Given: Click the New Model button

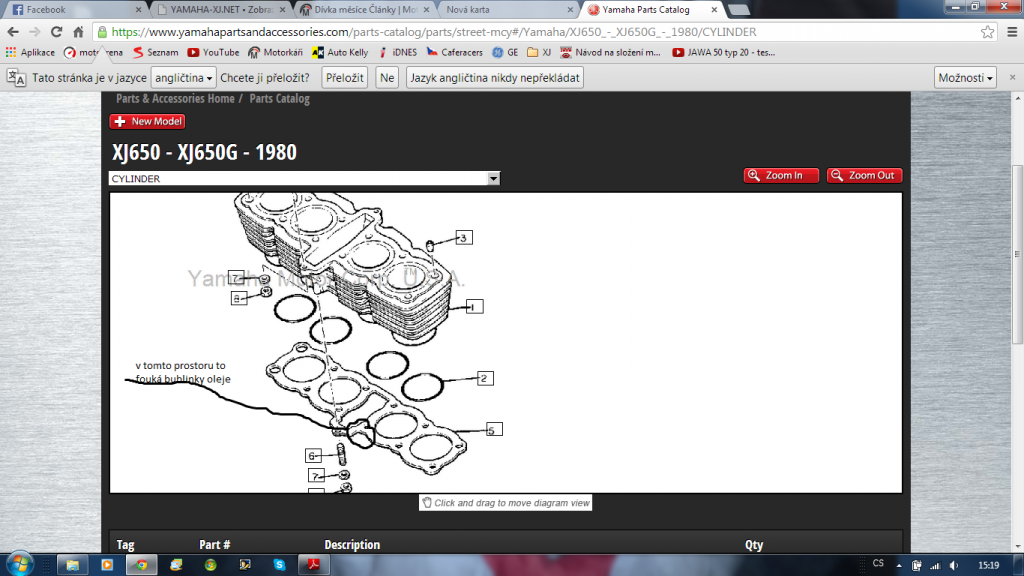Looking at the screenshot, I should [x=147, y=122].
